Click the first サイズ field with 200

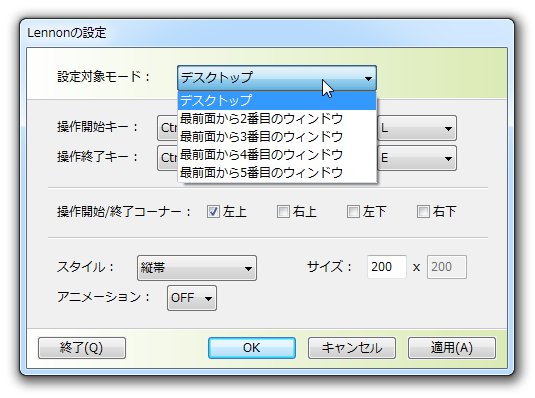pos(387,267)
